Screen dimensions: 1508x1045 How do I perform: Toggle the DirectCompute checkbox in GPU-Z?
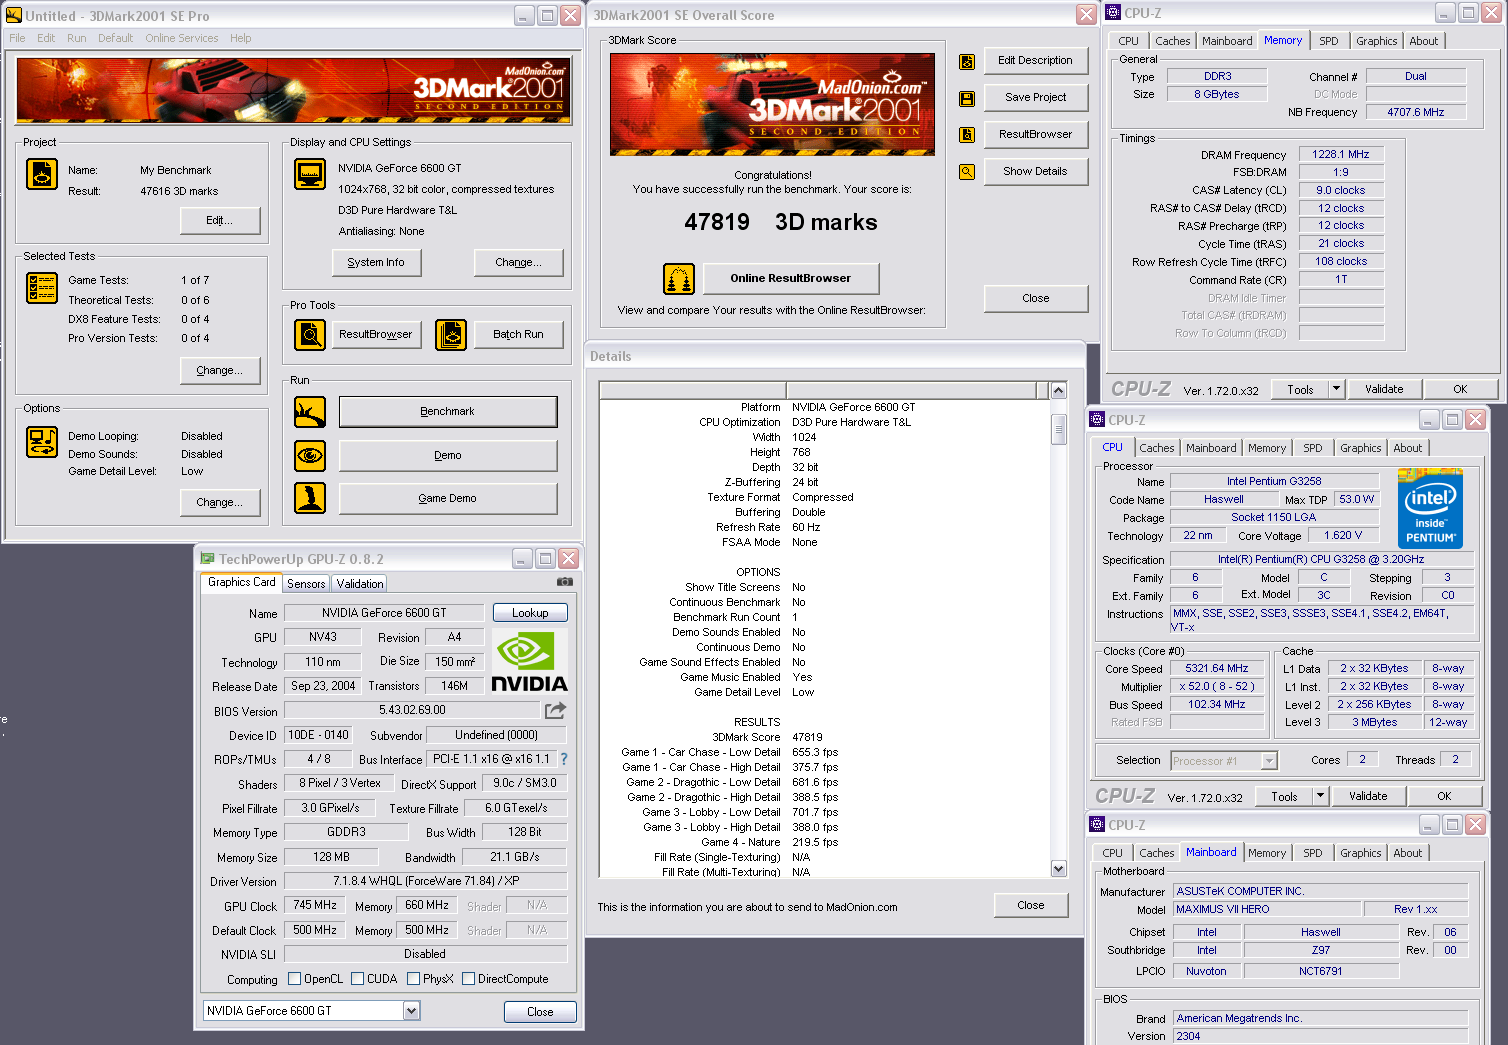tap(468, 979)
